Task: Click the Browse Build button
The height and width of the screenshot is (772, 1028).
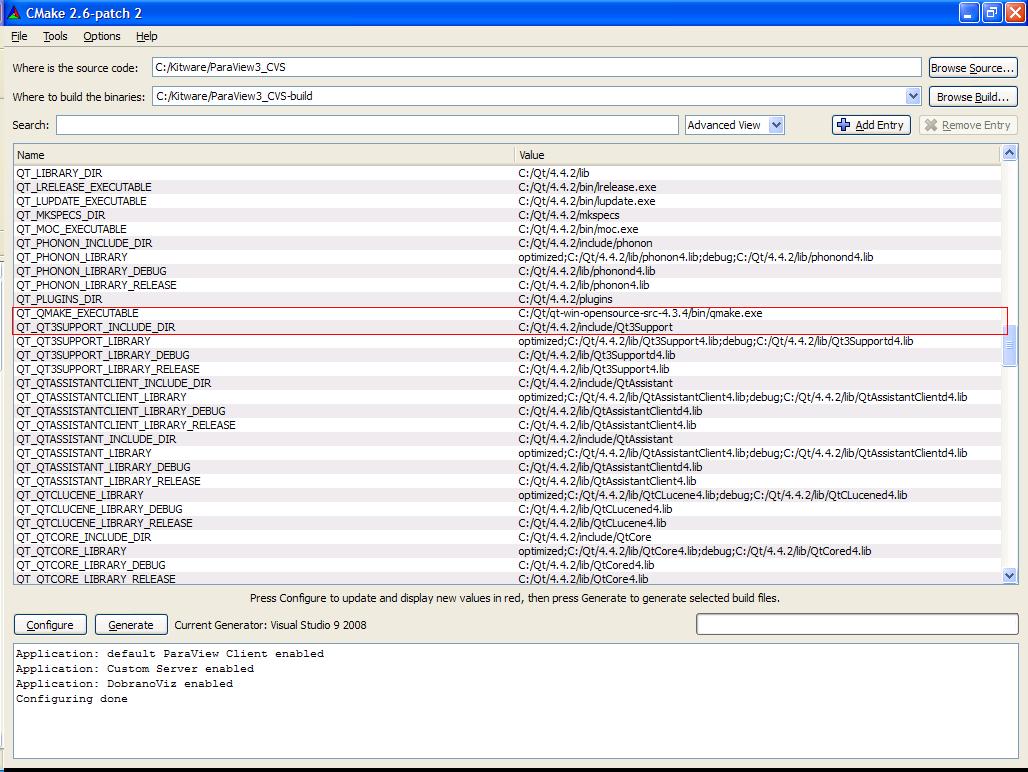Action: click(x=973, y=97)
